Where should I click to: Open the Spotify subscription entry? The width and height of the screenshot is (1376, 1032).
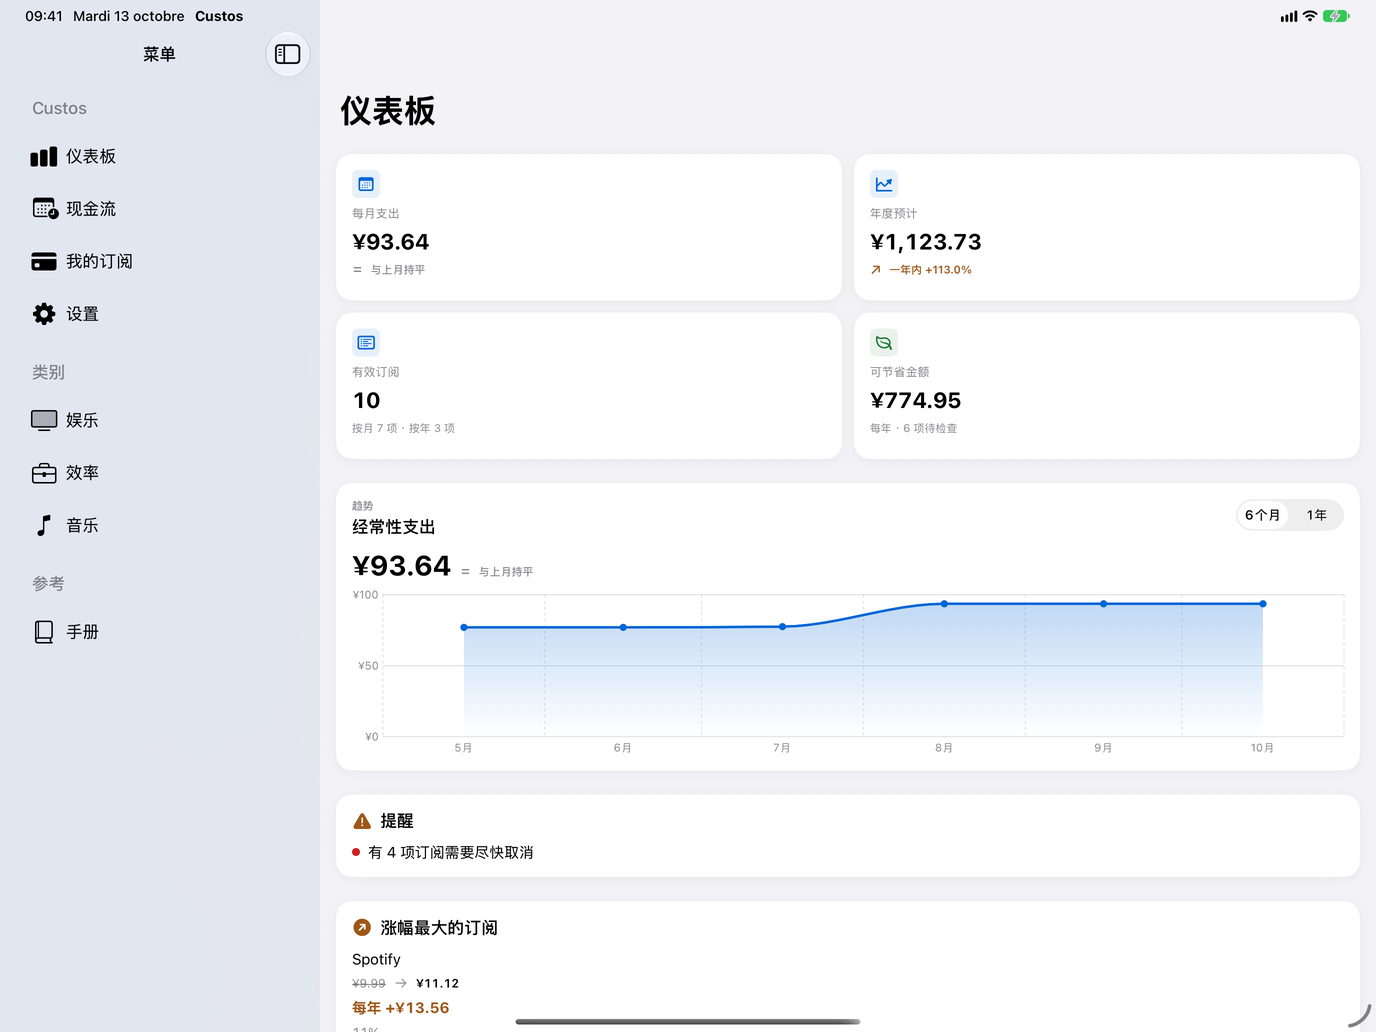point(376,959)
